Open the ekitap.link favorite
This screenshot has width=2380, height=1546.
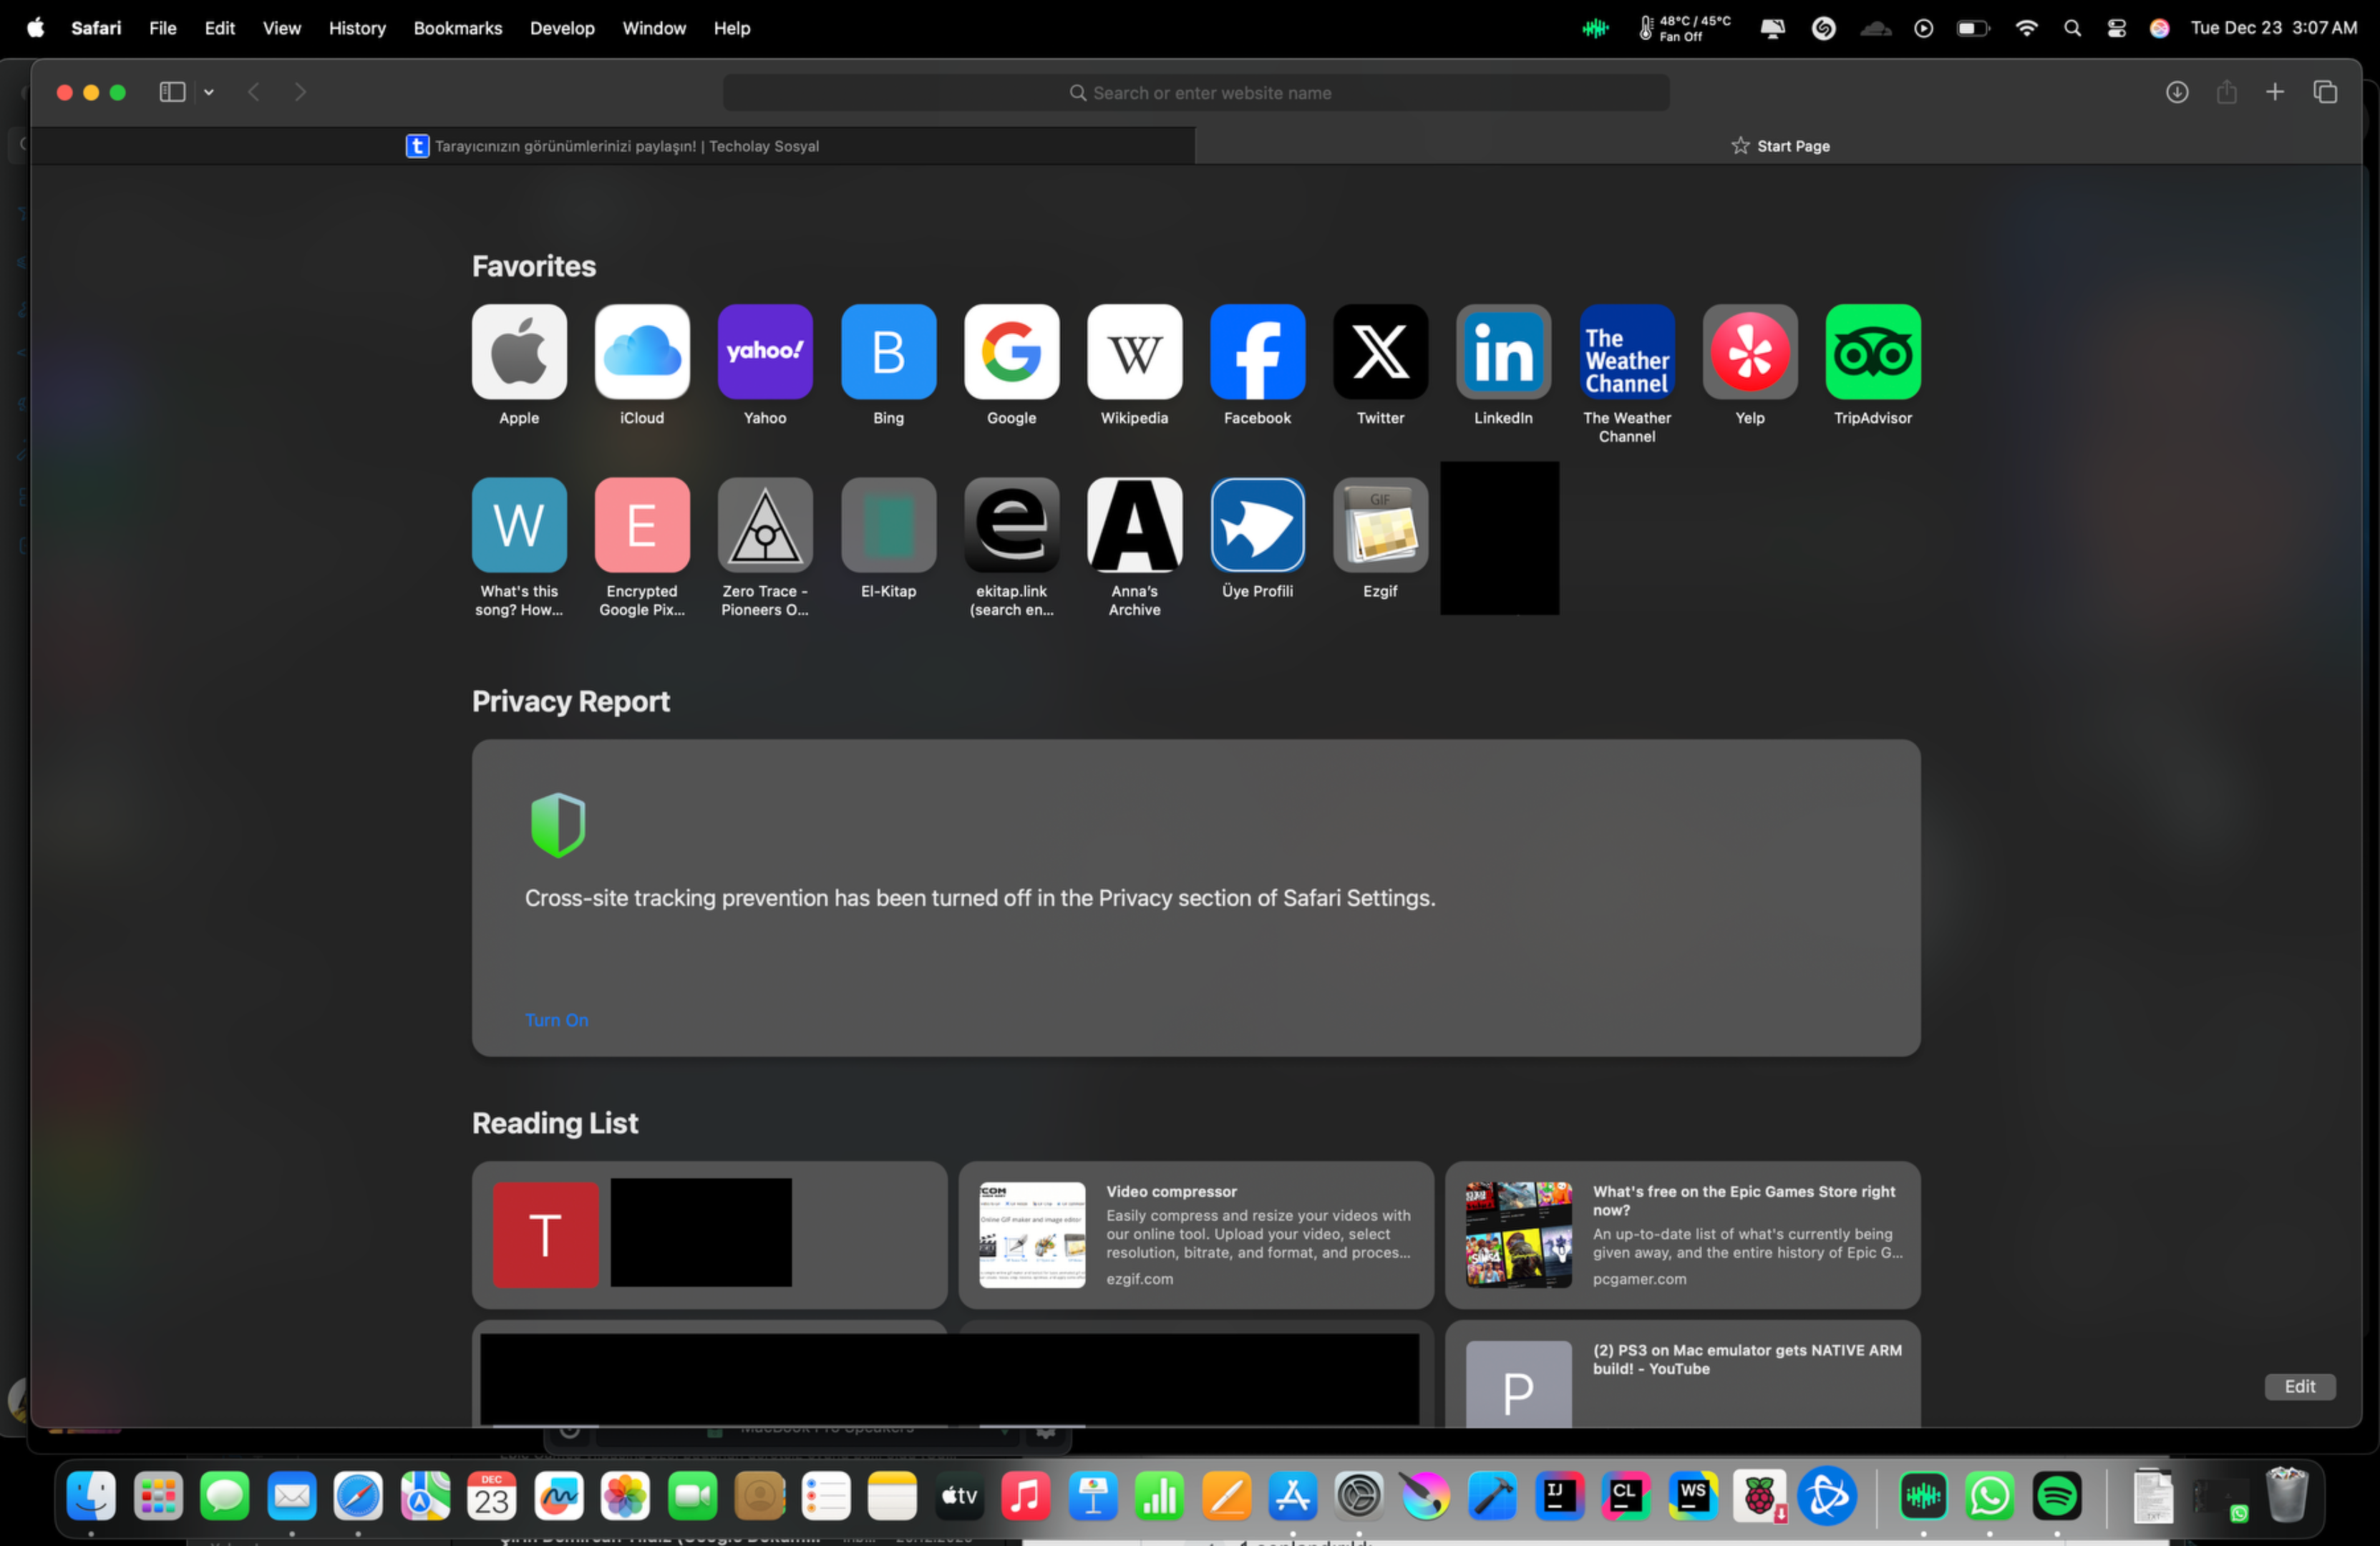(x=1011, y=524)
